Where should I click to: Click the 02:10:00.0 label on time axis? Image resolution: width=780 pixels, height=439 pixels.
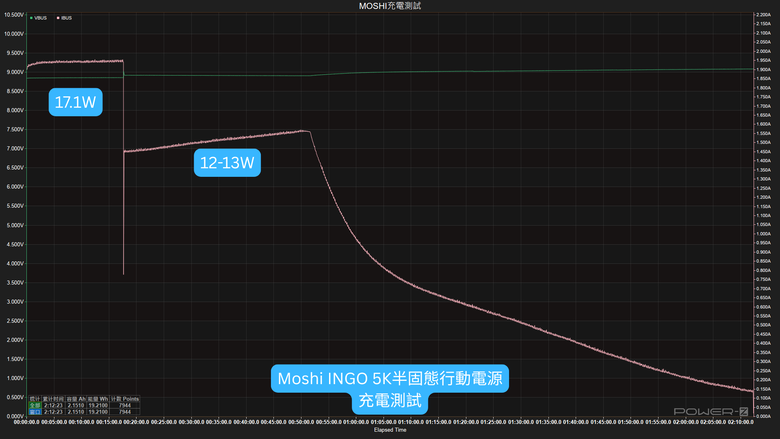pyautogui.click(x=741, y=422)
